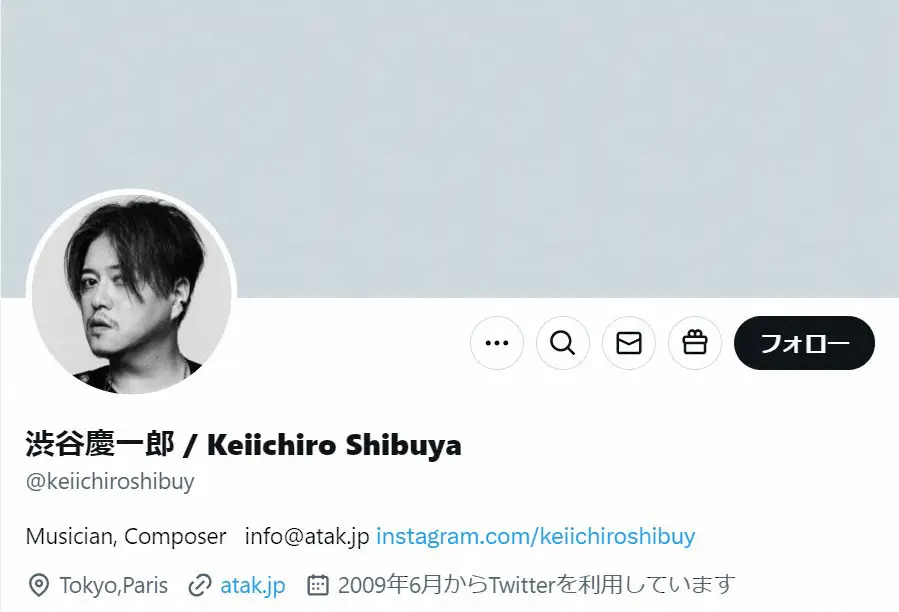Open the circular profile photo
899x612 pixels.
(x=131, y=294)
